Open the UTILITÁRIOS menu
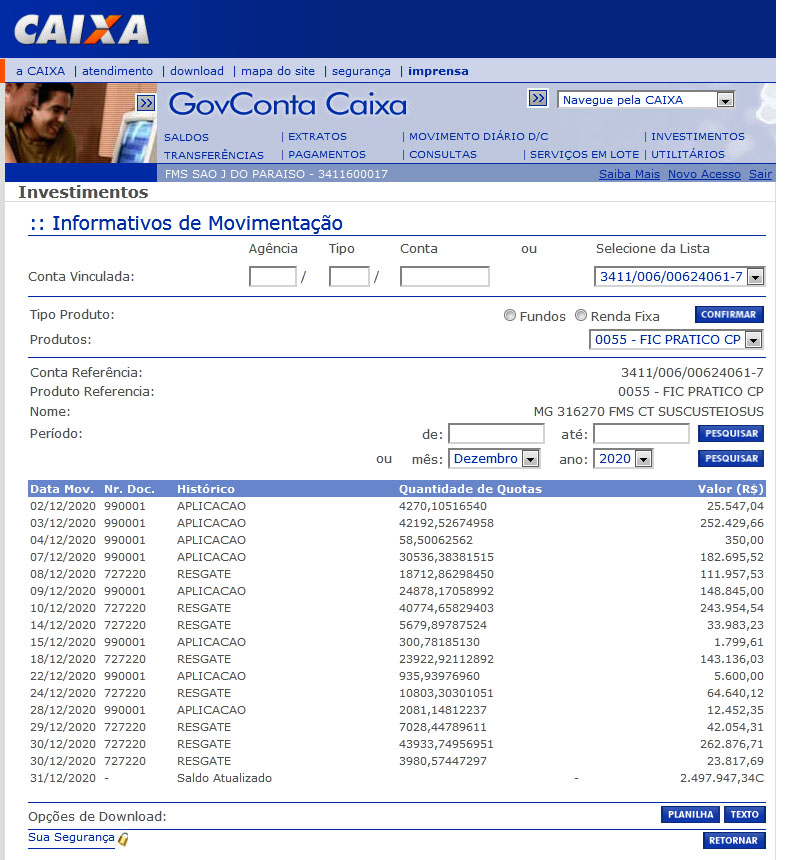Screen dimensions: 793x860 [x=688, y=155]
